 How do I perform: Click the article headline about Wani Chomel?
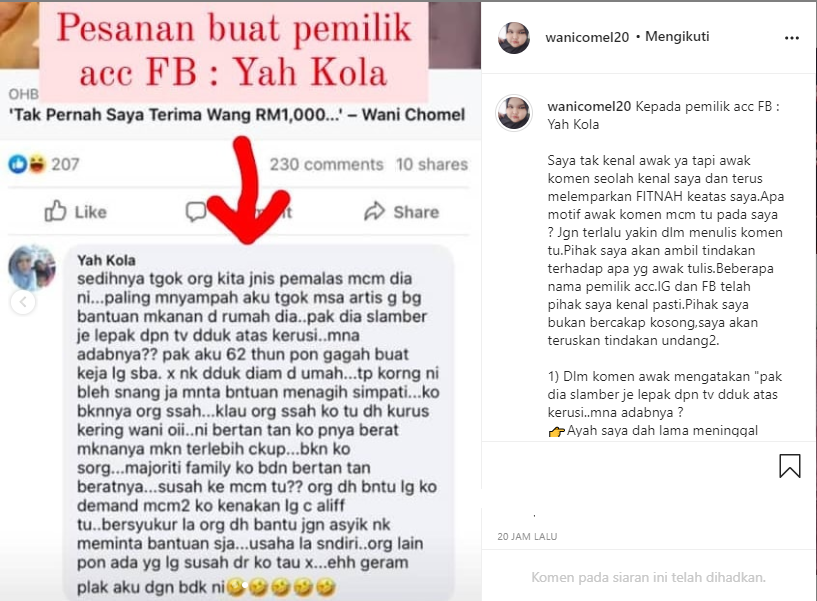tap(237, 115)
